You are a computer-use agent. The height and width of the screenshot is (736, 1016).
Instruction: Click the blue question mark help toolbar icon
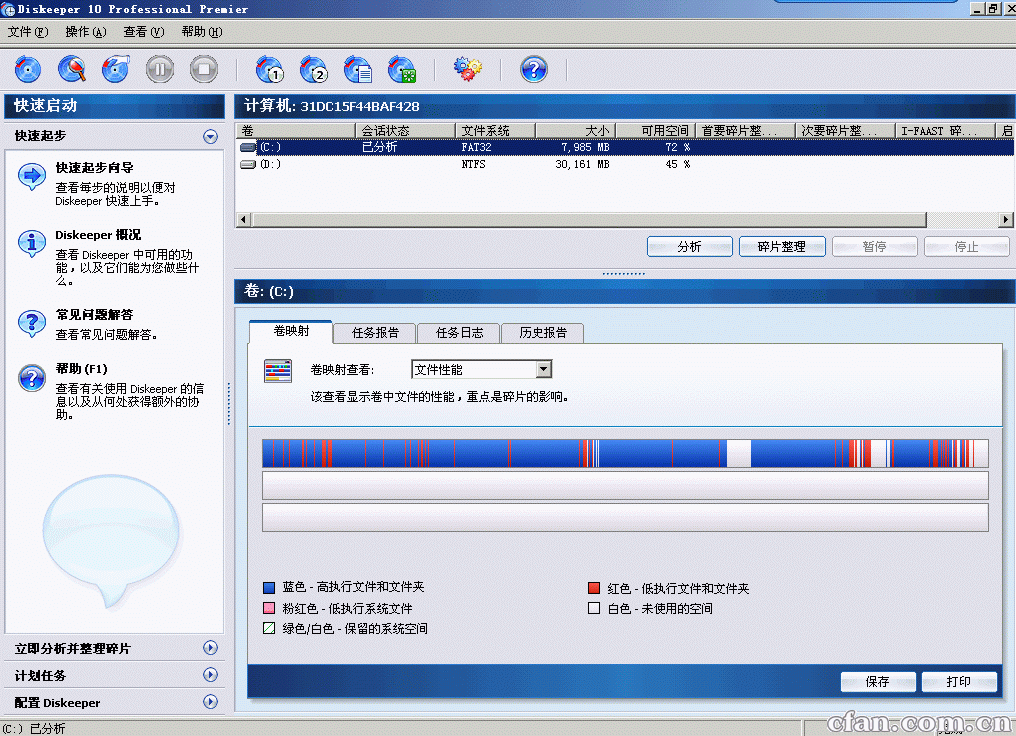(x=534, y=69)
